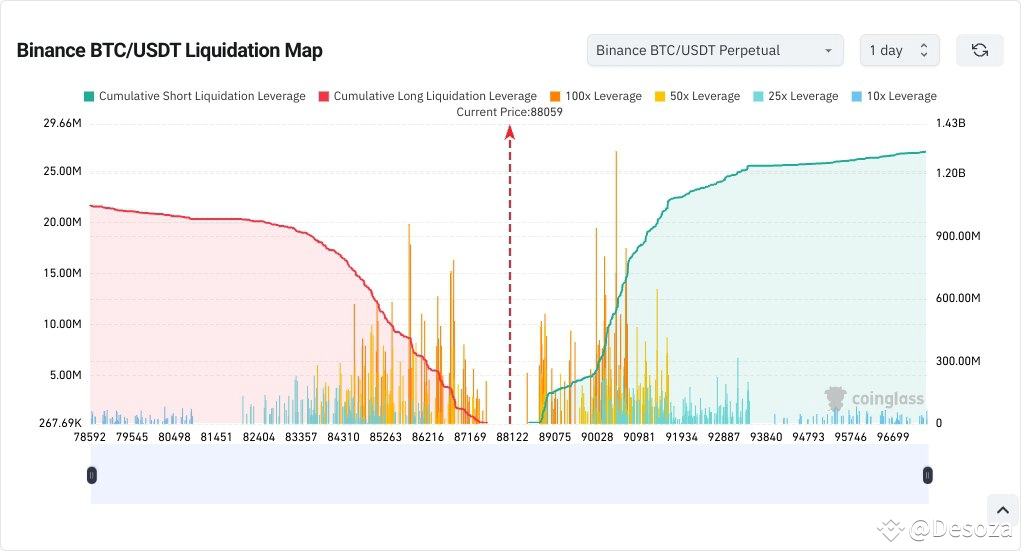Screen dimensions: 1021x551
Task: Click the Current Price:88059 label
Action: [x=509, y=112]
